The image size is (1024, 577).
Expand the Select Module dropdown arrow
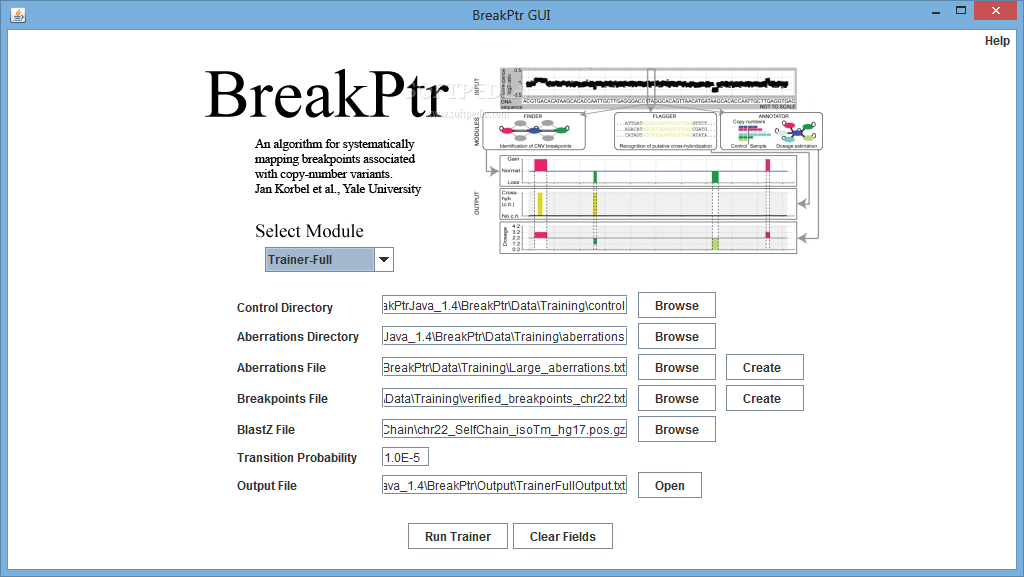pos(384,259)
